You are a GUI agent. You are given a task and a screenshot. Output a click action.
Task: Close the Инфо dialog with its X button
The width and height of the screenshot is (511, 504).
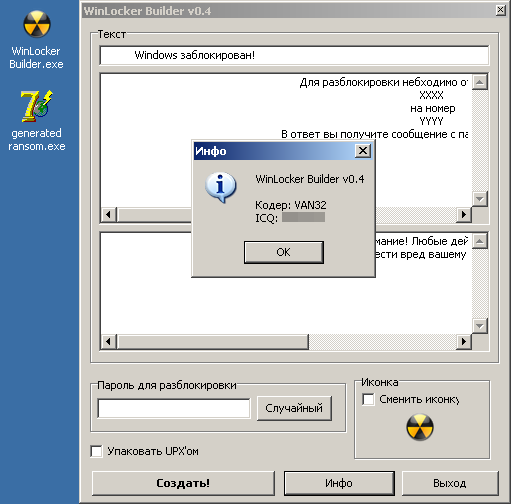(363, 151)
